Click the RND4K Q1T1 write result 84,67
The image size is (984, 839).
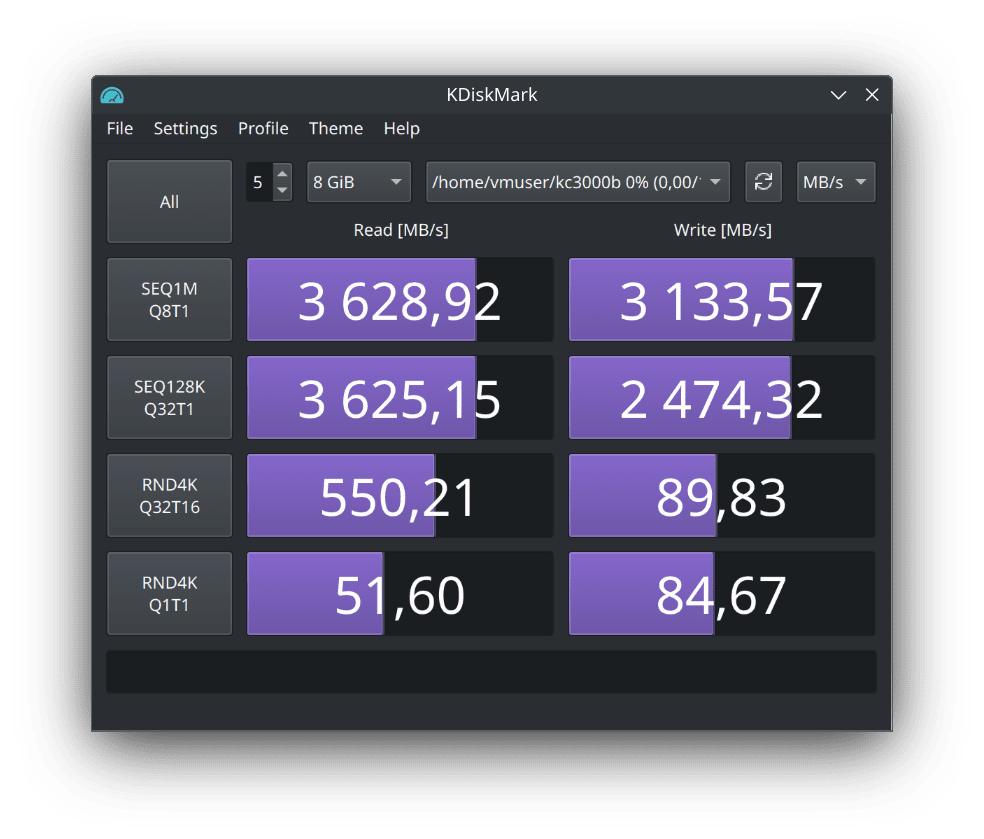pos(722,594)
